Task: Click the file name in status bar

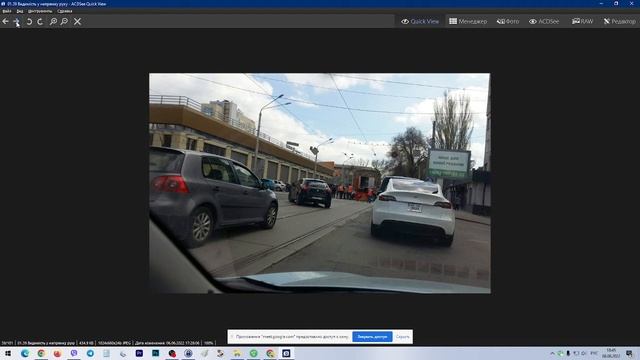Action: click(x=46, y=343)
